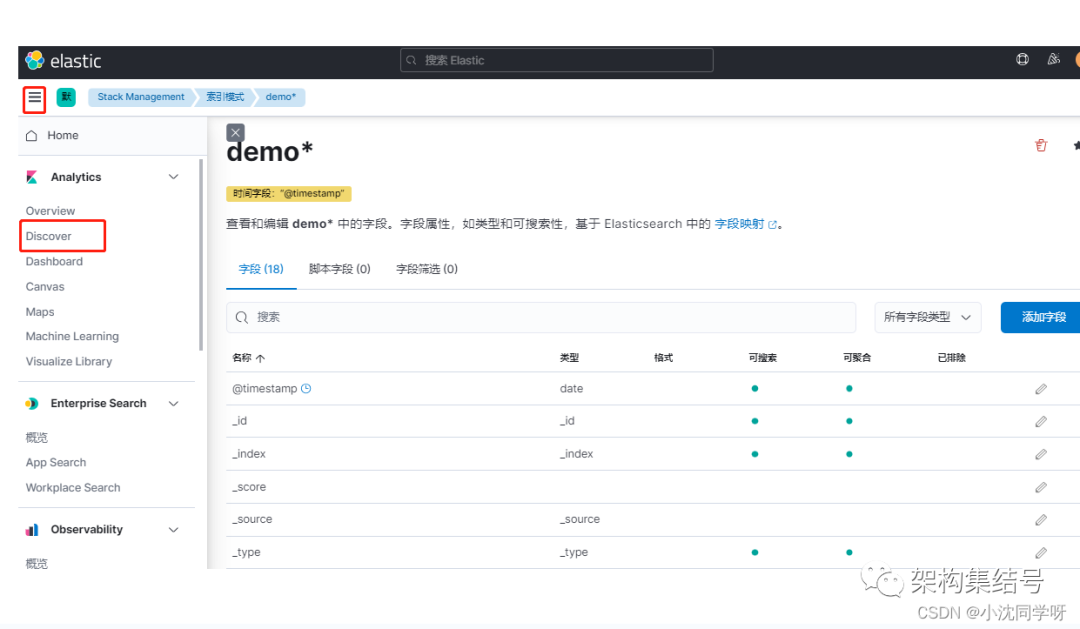Collapse the Observability section
The width and height of the screenshot is (1080, 629).
point(173,530)
